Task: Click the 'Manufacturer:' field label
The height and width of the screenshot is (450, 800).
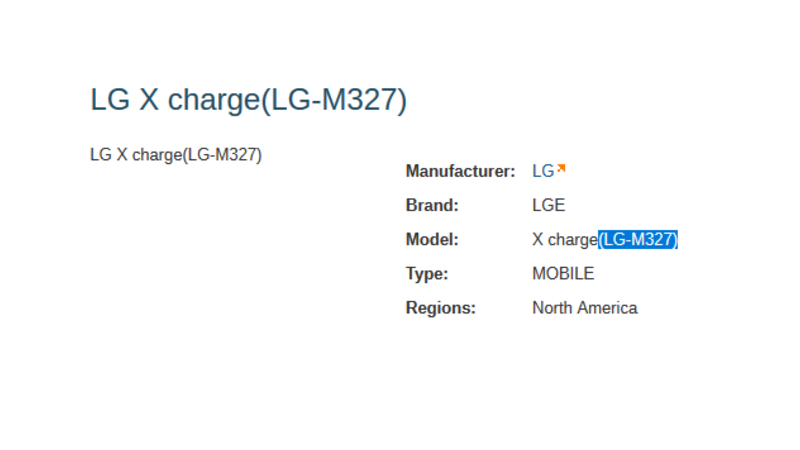Action: 460,171
